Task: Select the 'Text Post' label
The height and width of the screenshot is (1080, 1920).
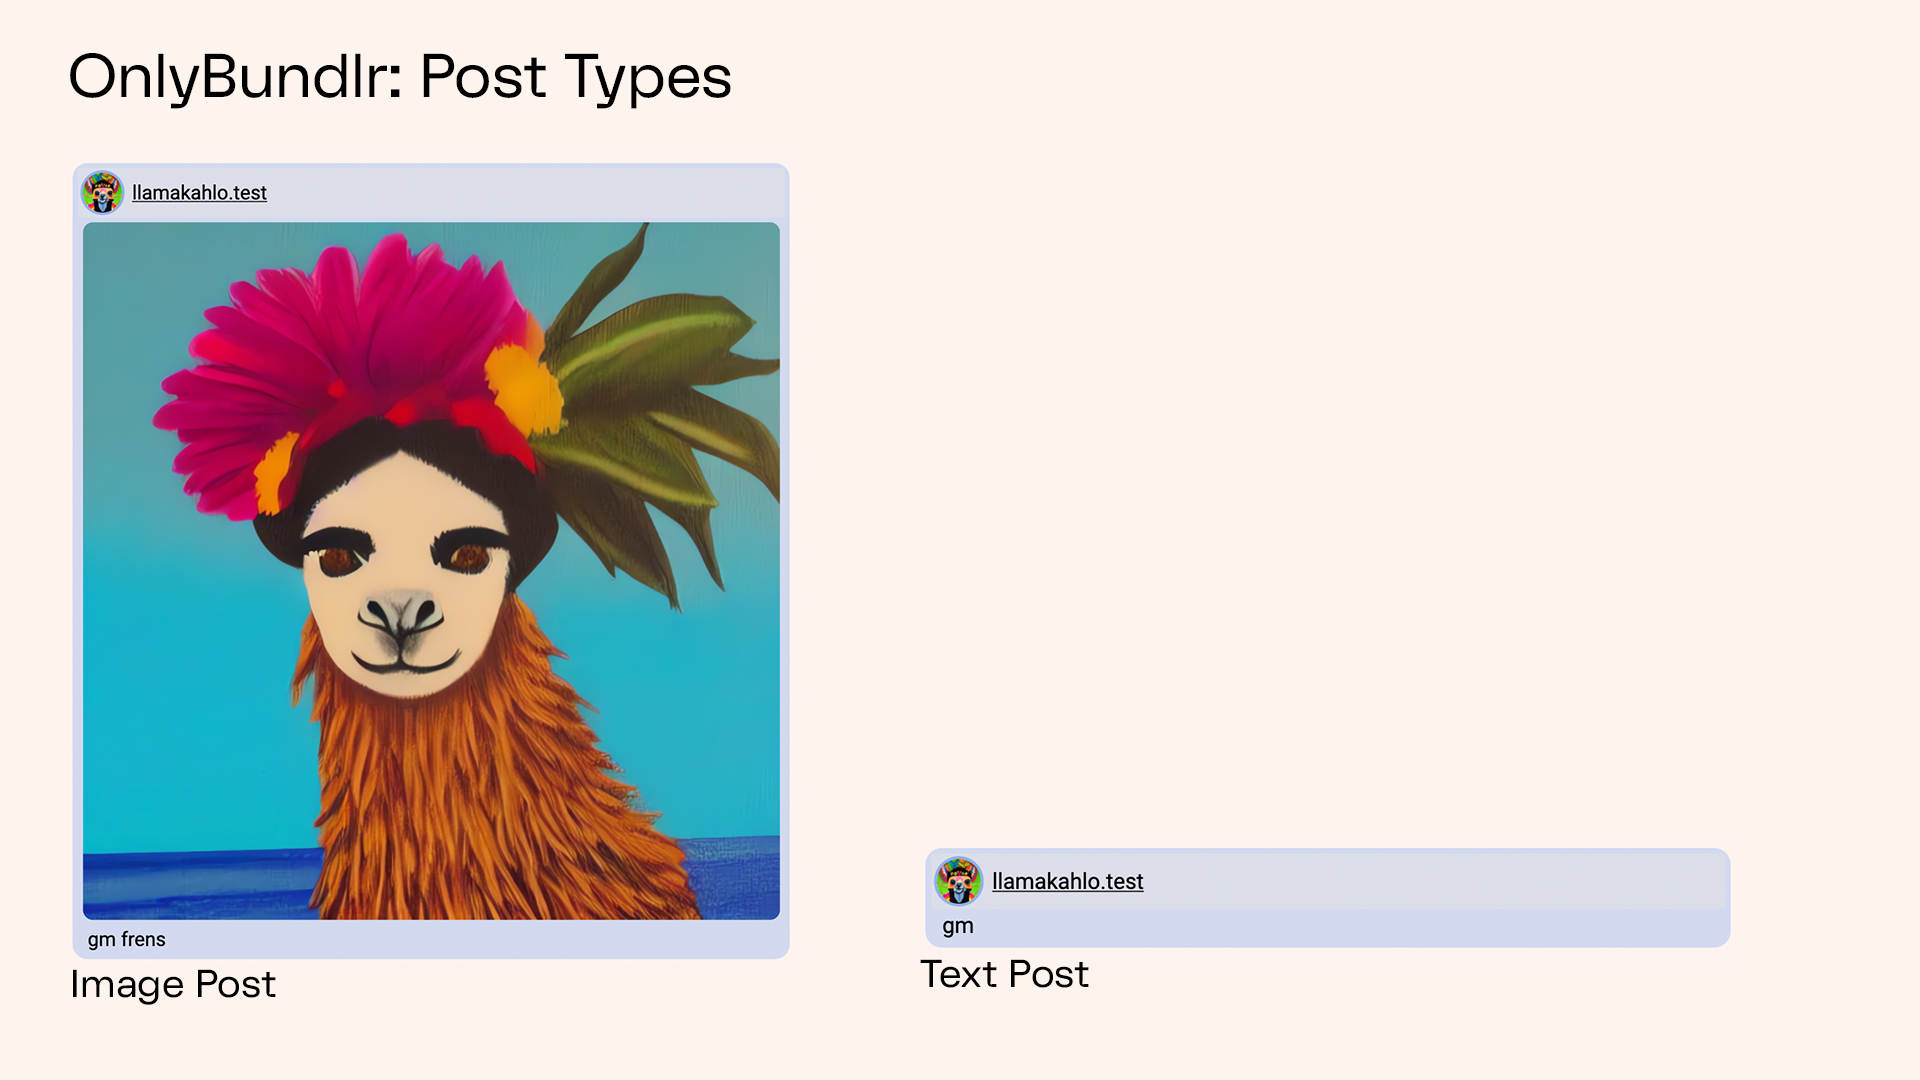Action: 1004,975
